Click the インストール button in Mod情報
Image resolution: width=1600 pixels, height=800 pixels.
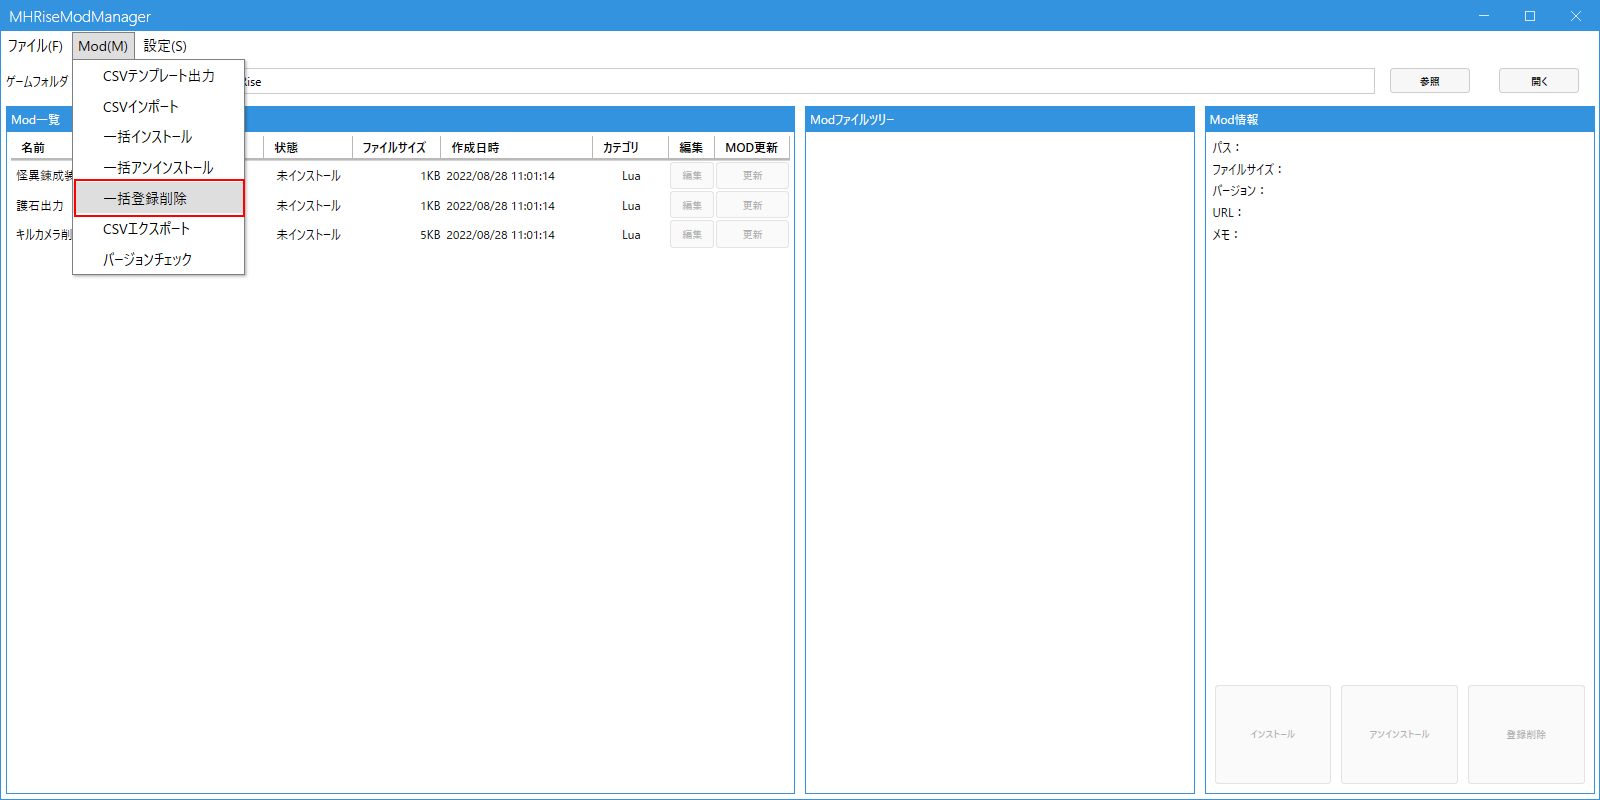(1272, 734)
